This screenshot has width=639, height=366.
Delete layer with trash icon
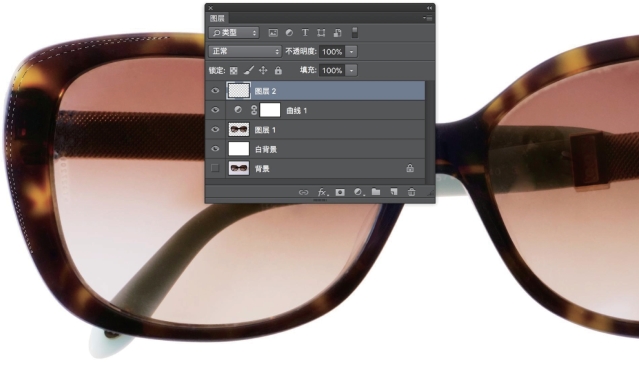(412, 192)
